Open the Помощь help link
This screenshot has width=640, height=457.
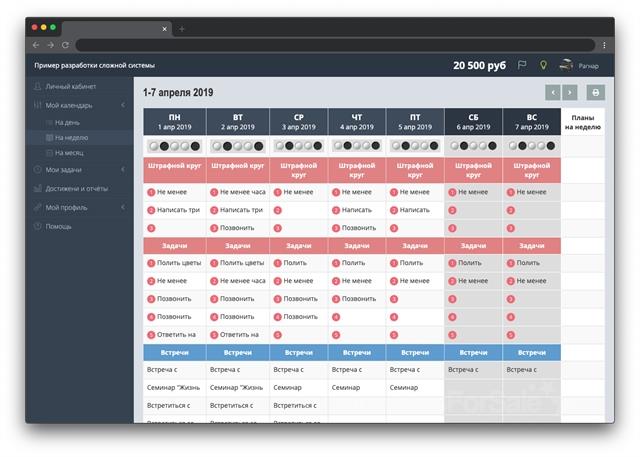pos(59,226)
